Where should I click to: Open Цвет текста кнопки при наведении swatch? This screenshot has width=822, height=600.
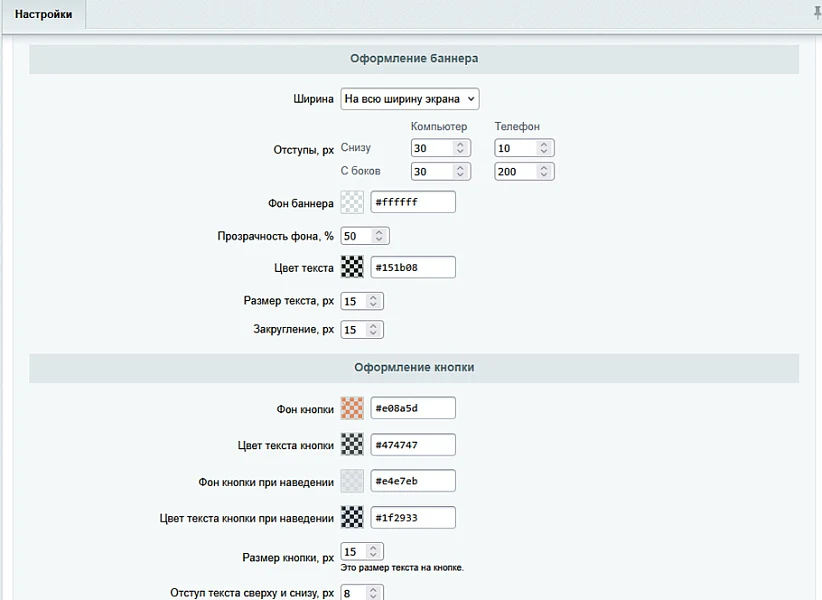(352, 518)
